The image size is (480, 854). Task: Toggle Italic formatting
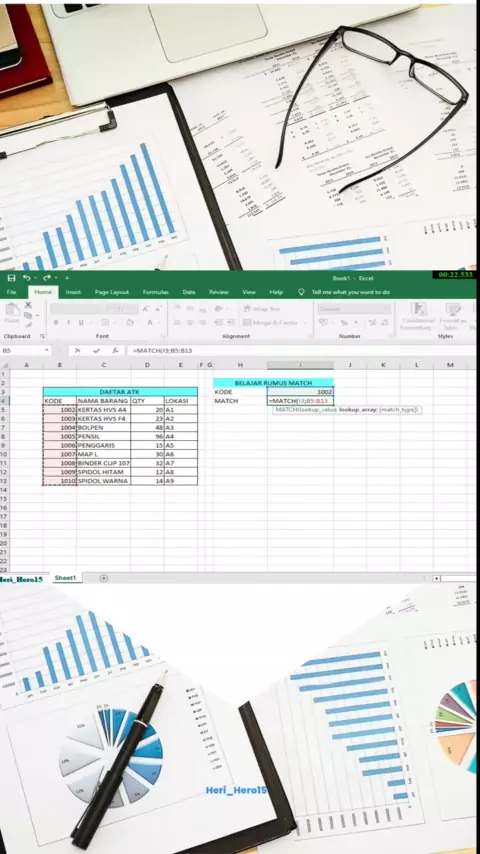[x=69, y=322]
